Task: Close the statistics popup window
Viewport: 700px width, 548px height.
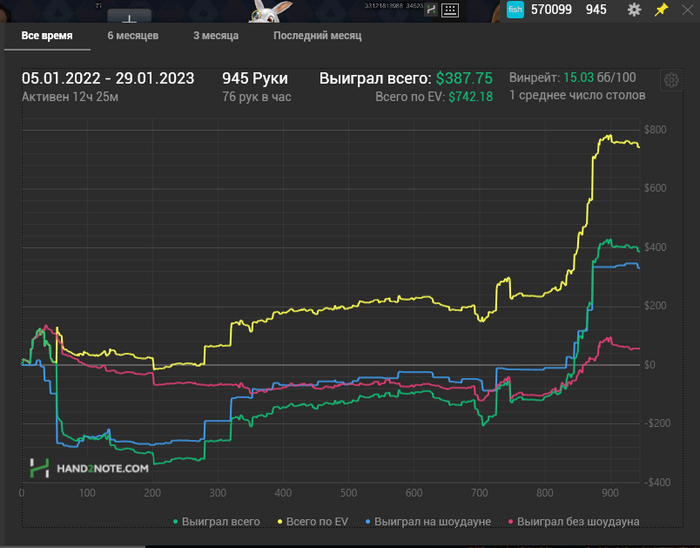Action: (688, 9)
